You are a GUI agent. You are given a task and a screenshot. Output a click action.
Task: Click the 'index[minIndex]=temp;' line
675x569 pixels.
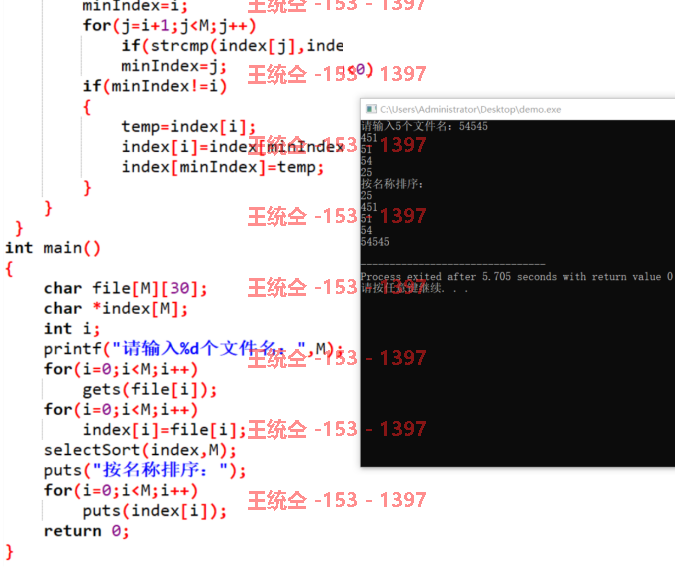[x=223, y=167]
